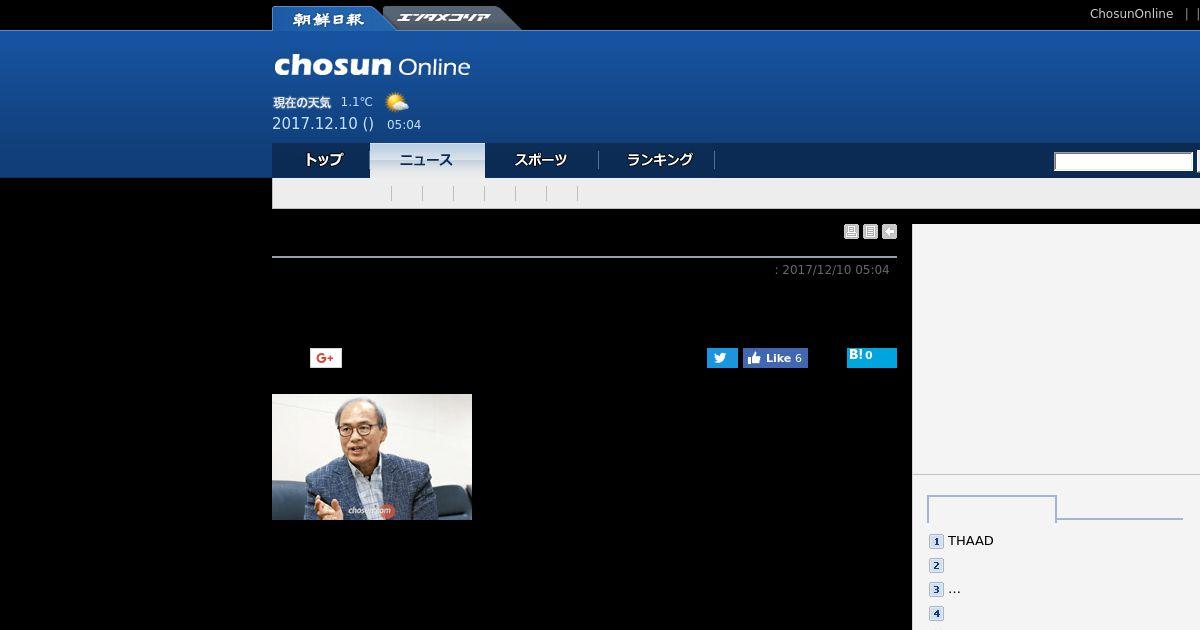
Task: Click the 1.1℃ temperature reading
Action: coord(356,102)
